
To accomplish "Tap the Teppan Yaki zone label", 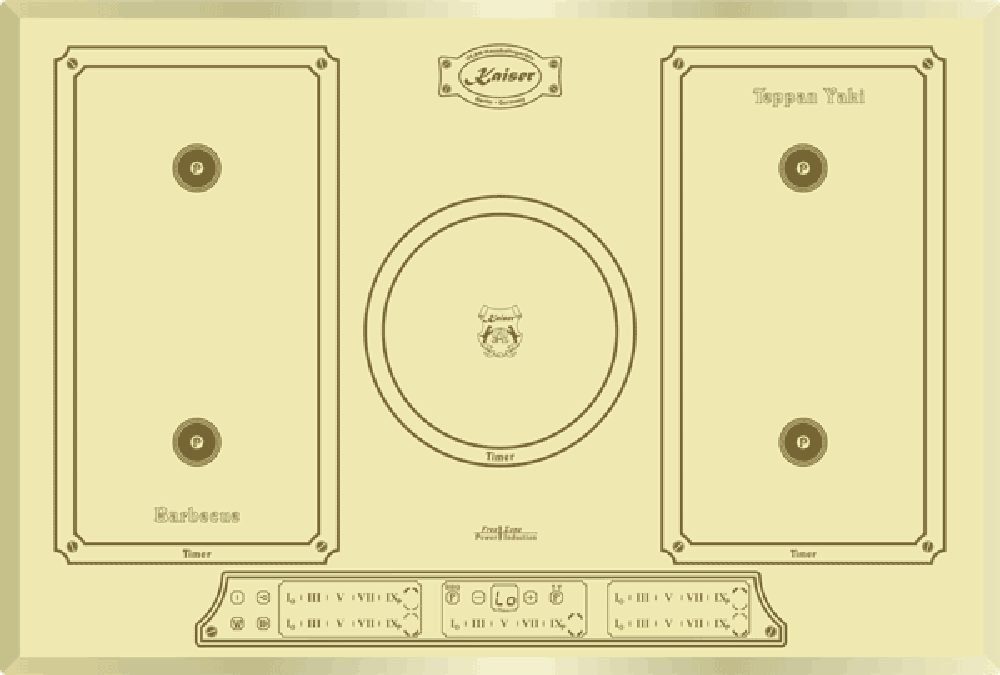I will [809, 96].
